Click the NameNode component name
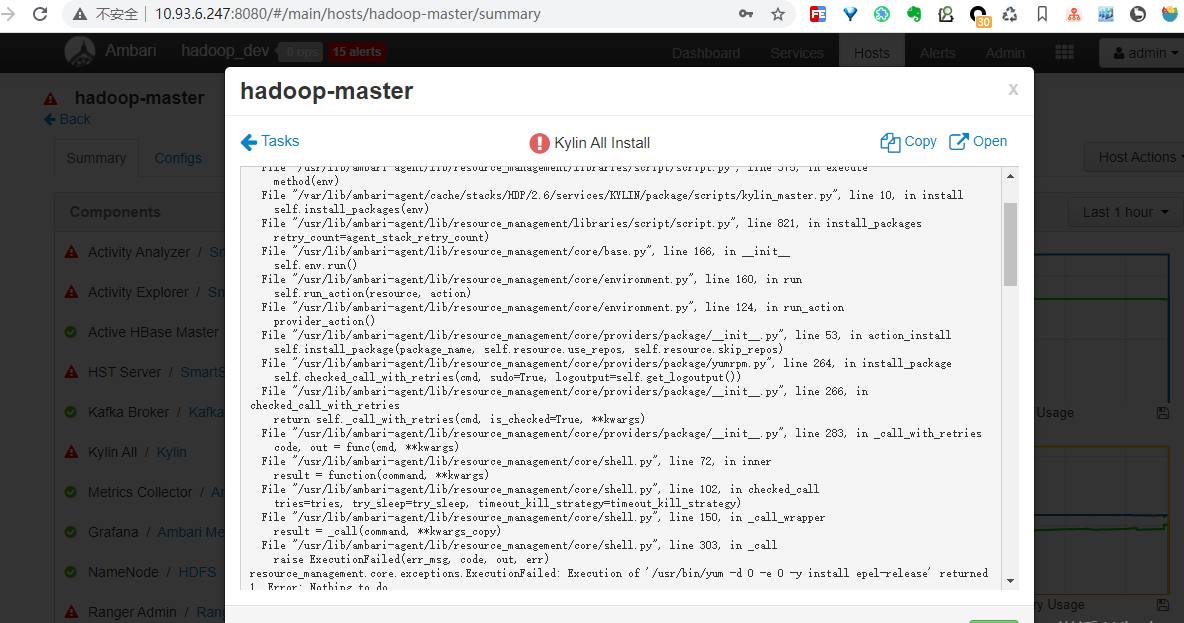 tap(123, 572)
